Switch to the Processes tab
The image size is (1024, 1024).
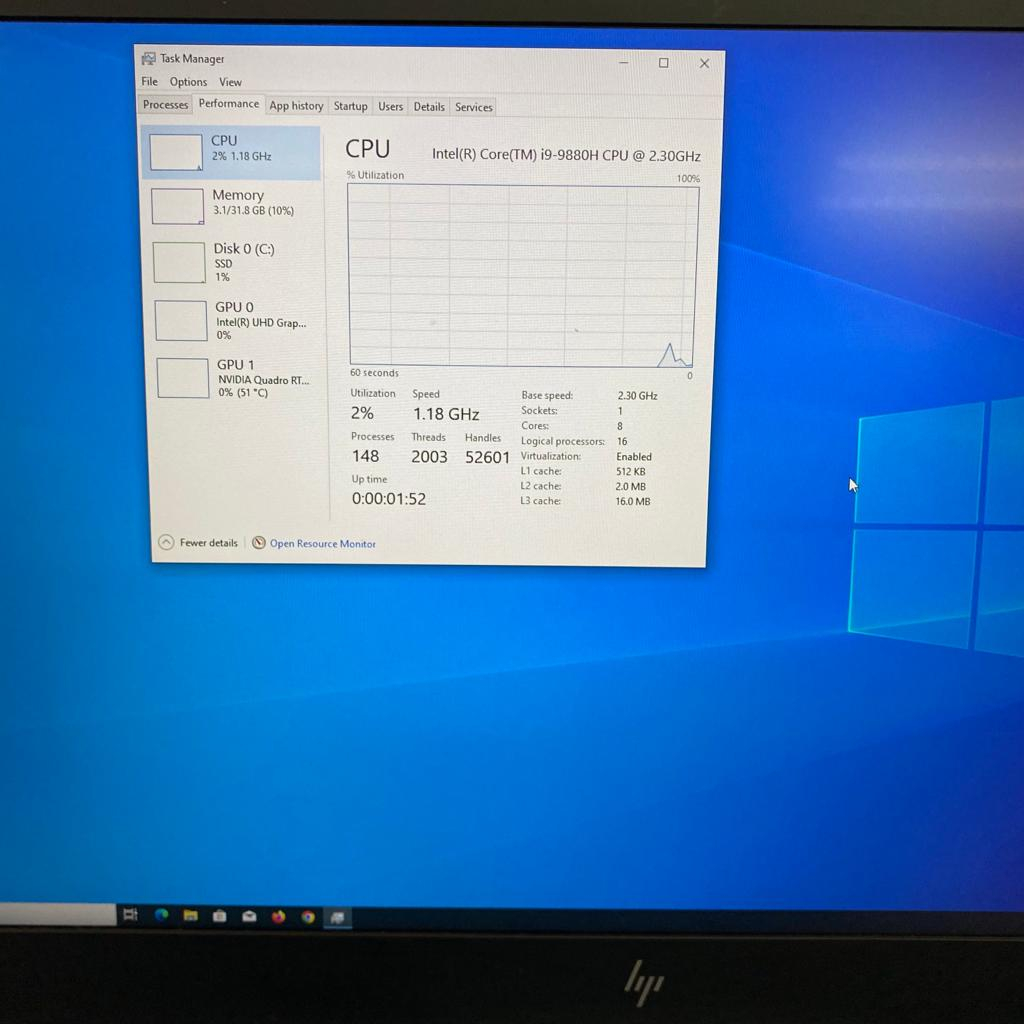click(x=165, y=105)
